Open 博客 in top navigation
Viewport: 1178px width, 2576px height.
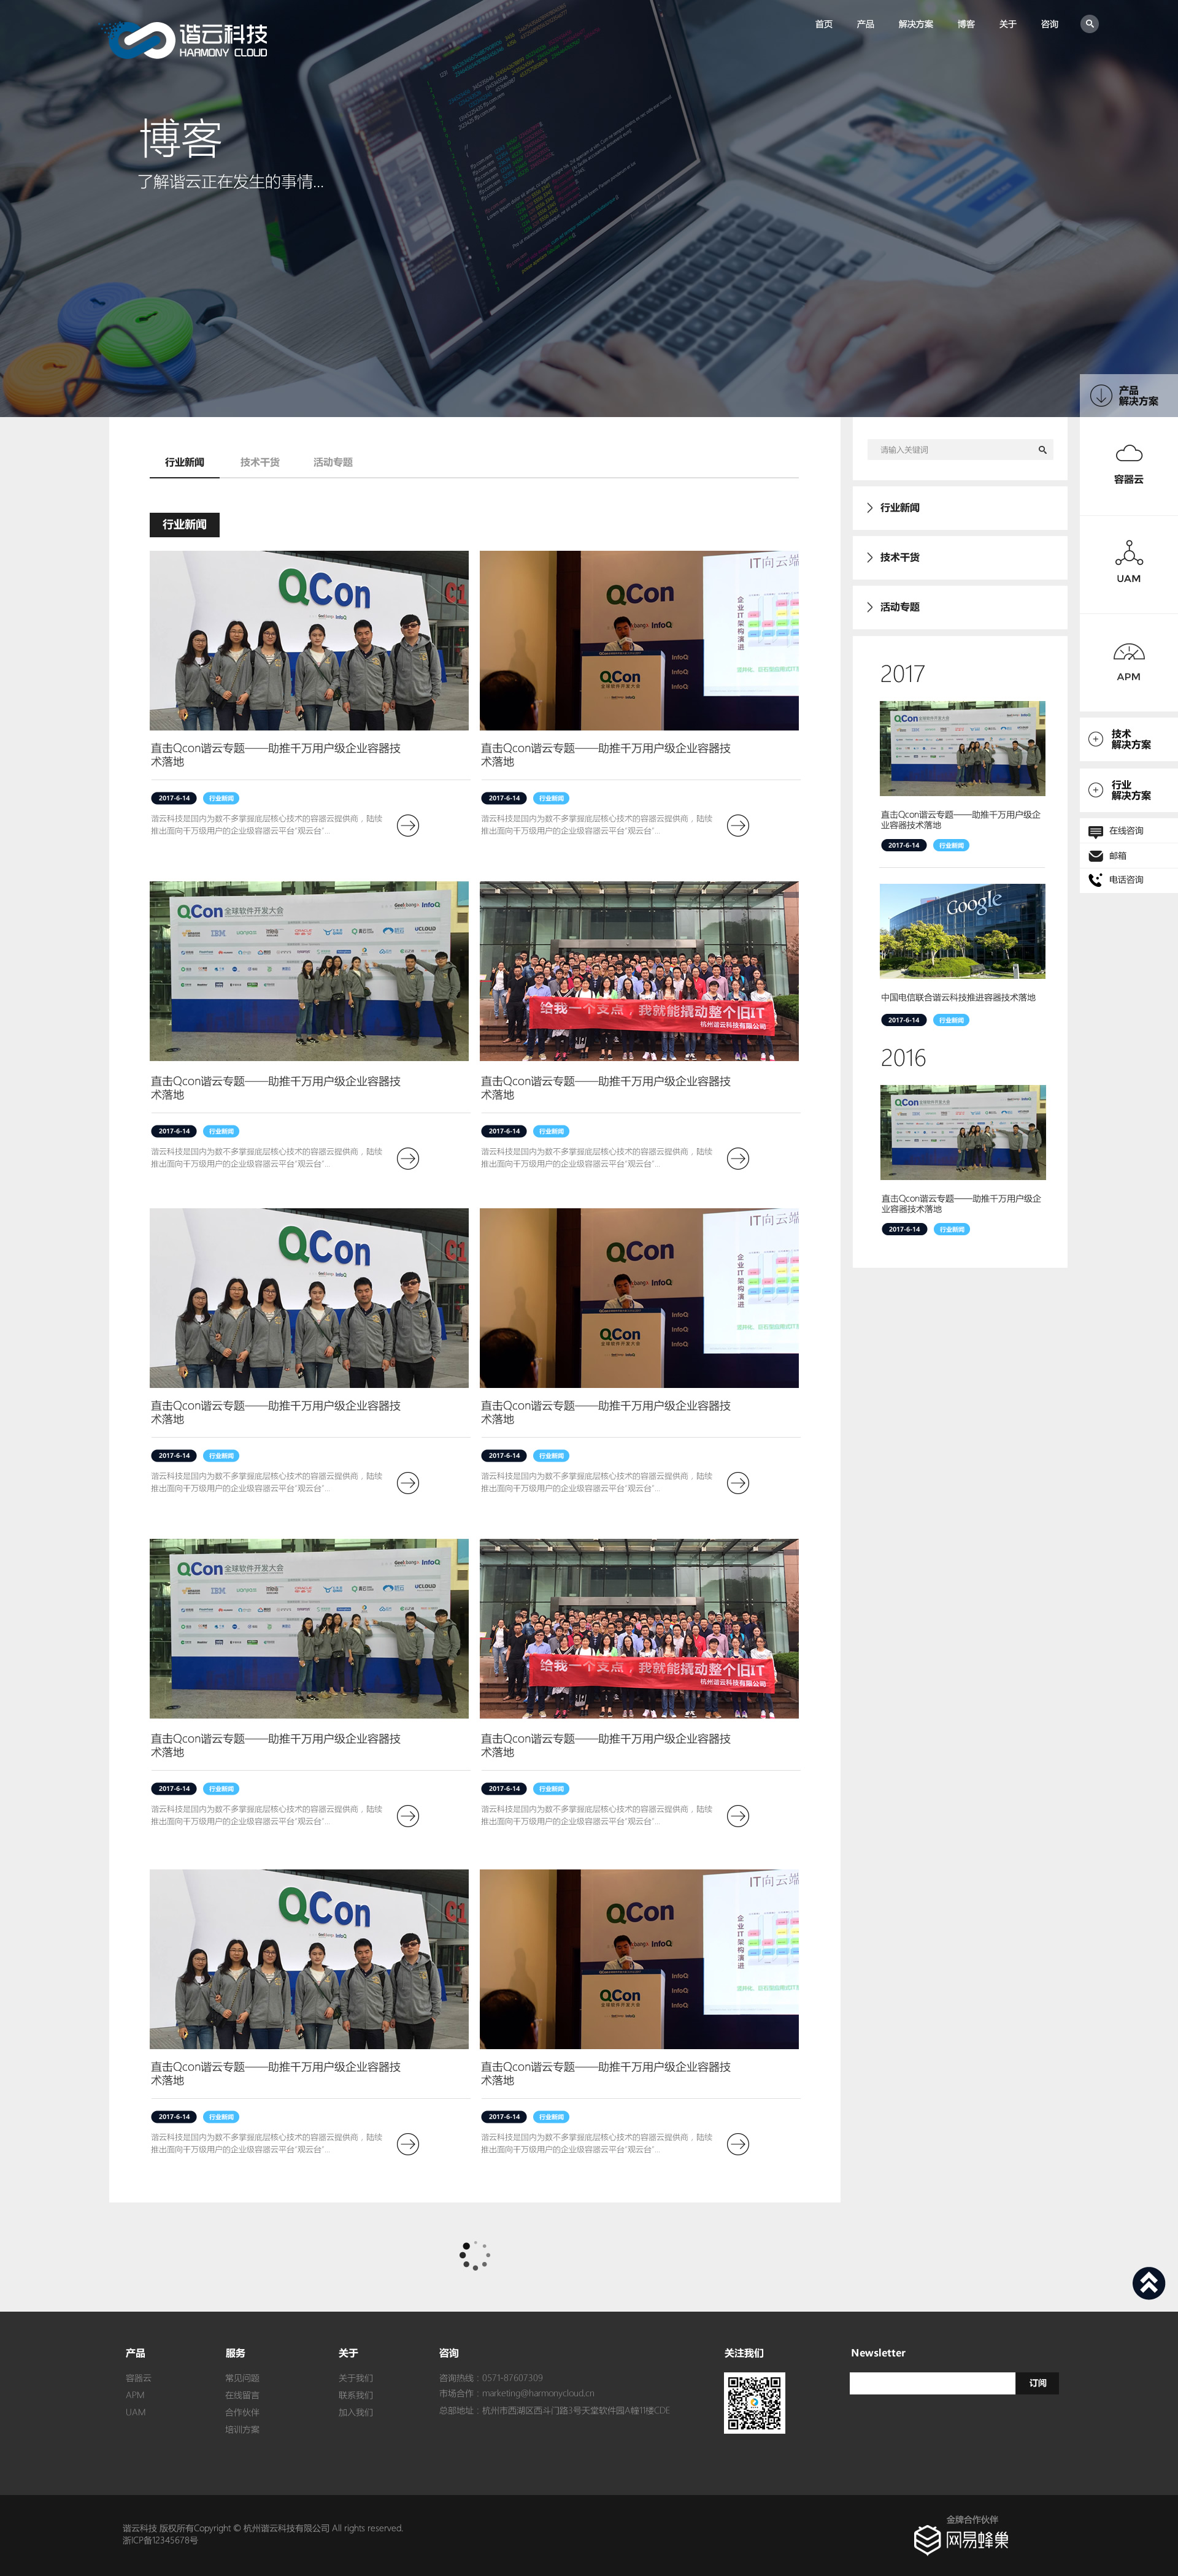(965, 24)
